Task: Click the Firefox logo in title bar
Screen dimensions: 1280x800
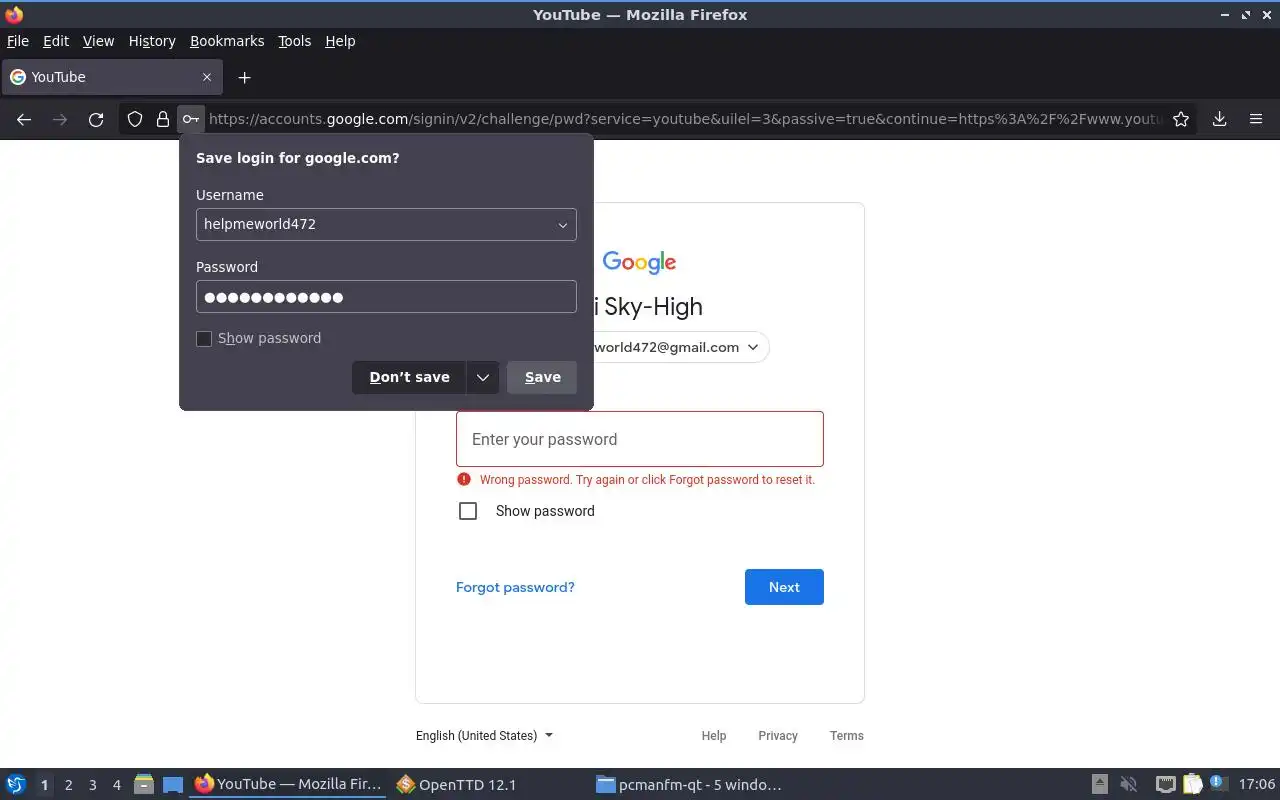Action: [x=14, y=15]
